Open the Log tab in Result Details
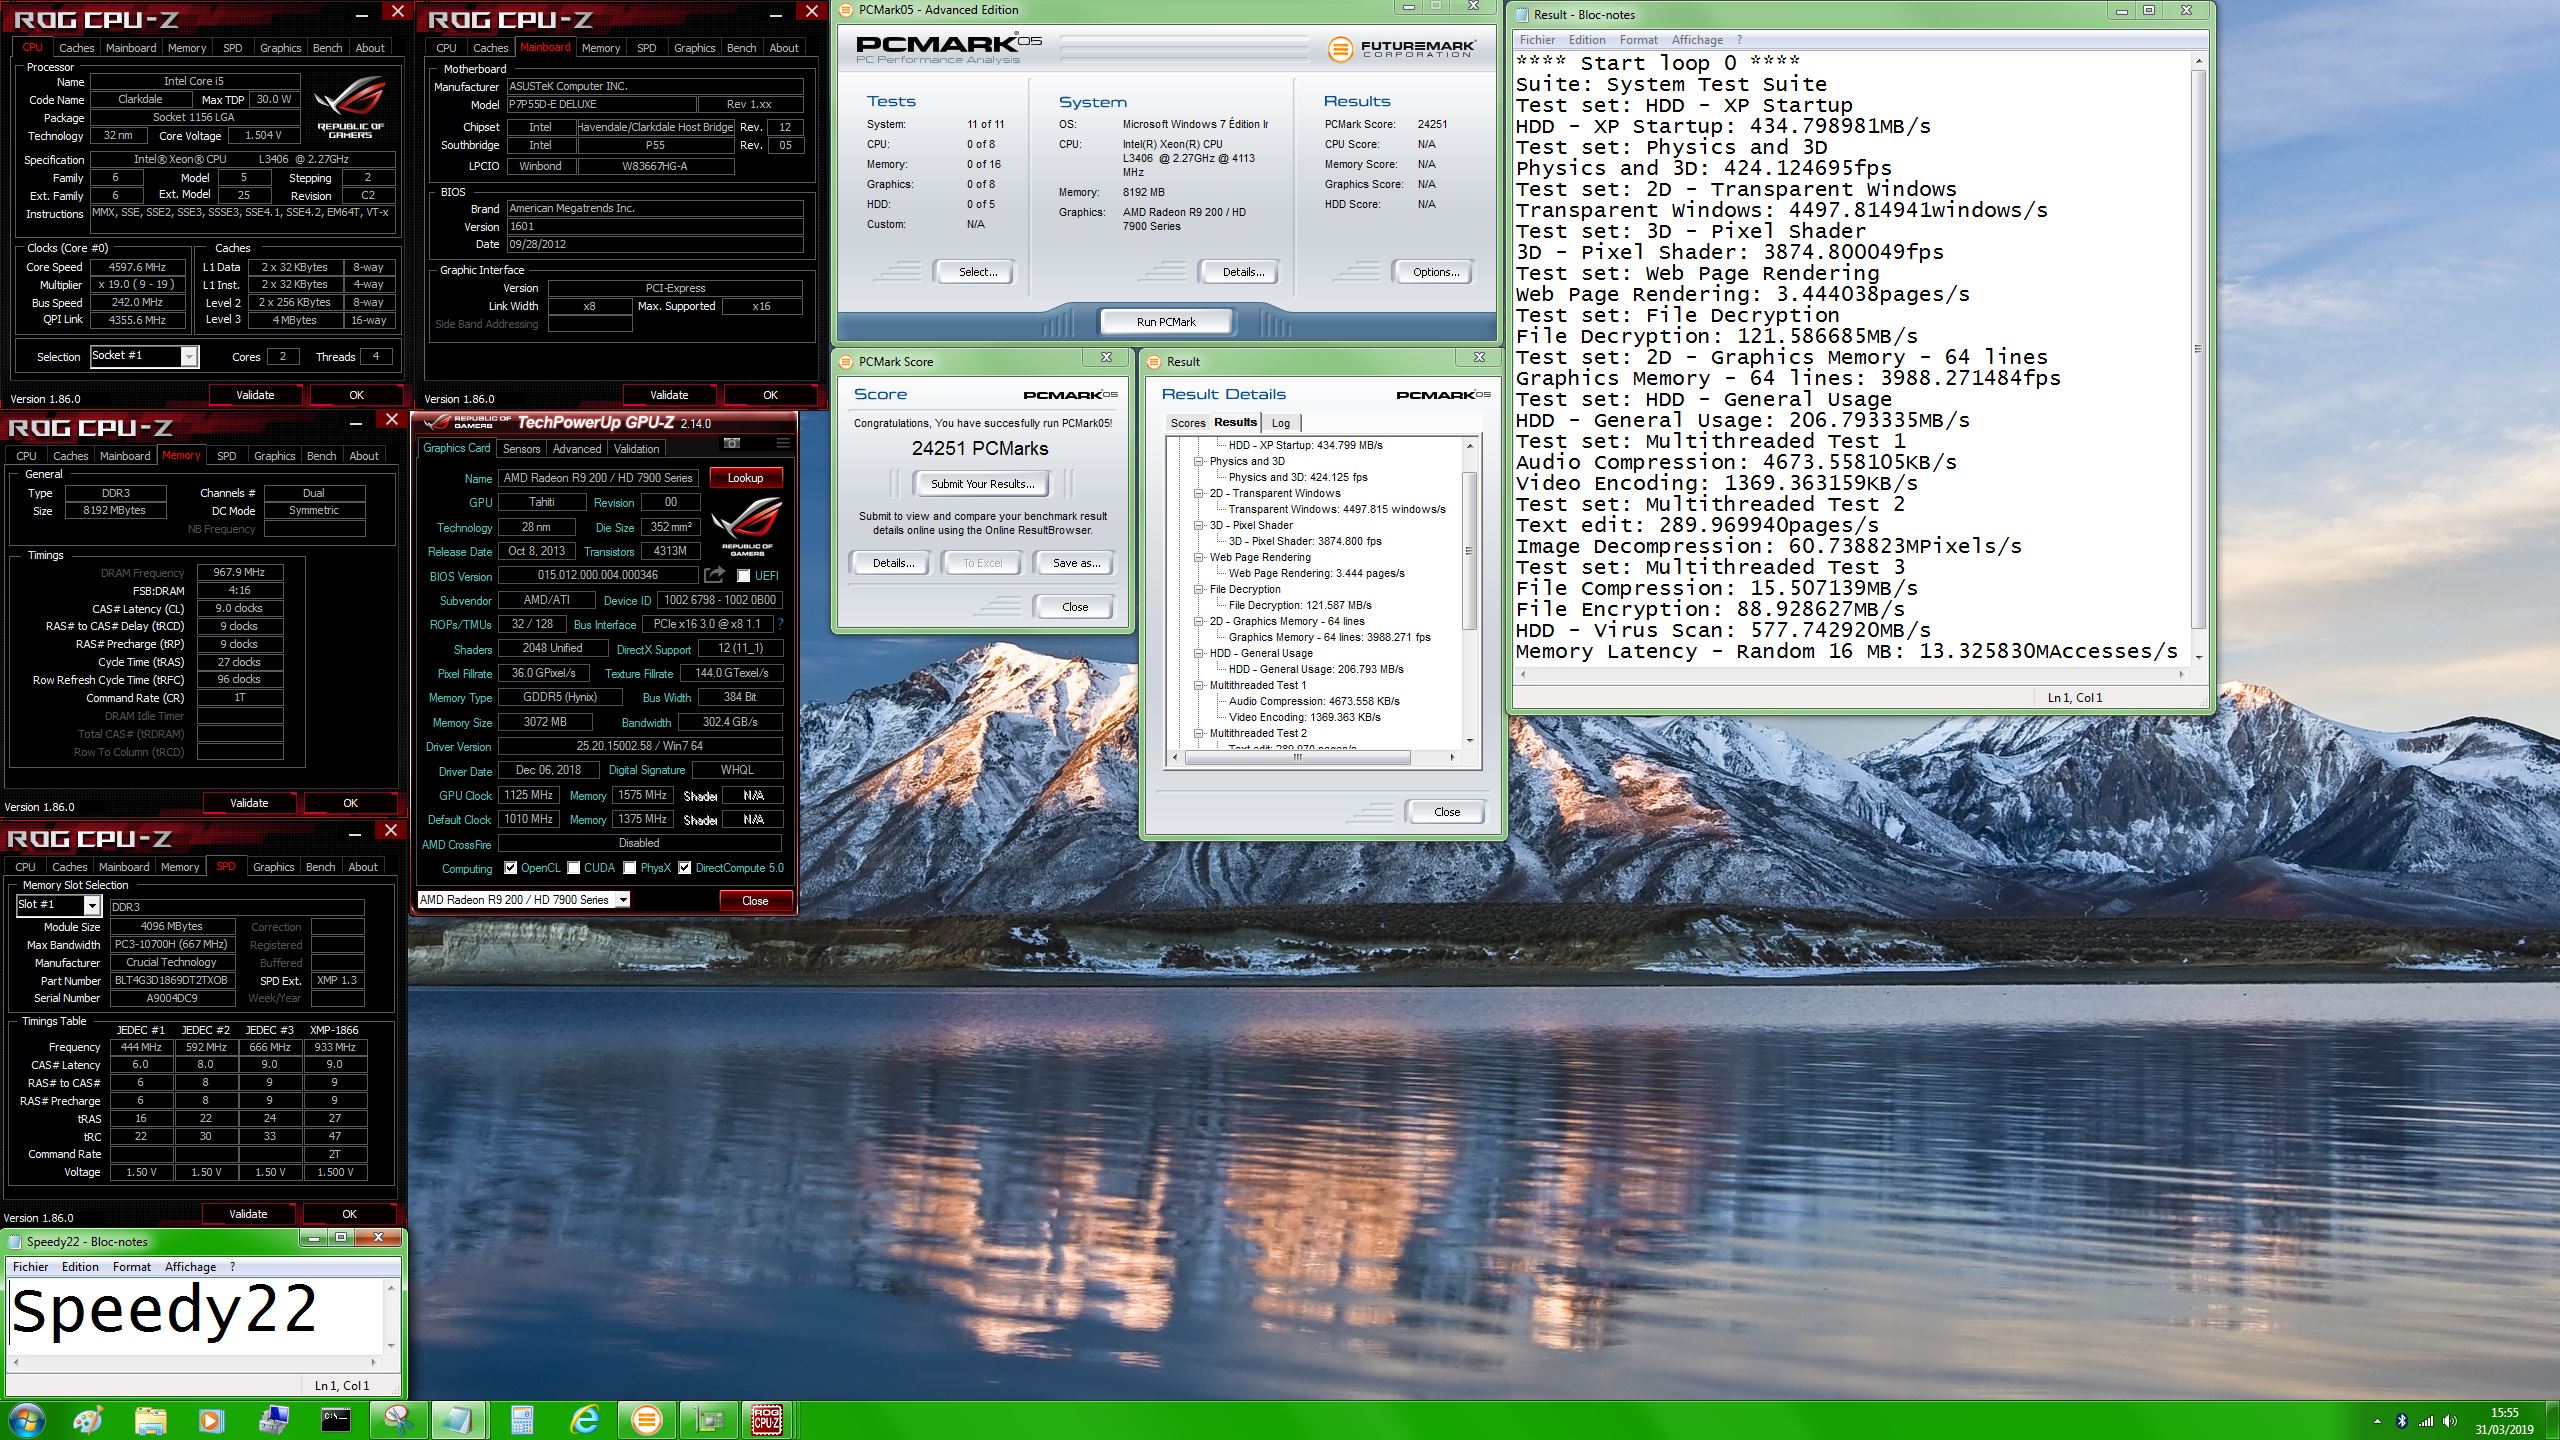 point(1280,423)
